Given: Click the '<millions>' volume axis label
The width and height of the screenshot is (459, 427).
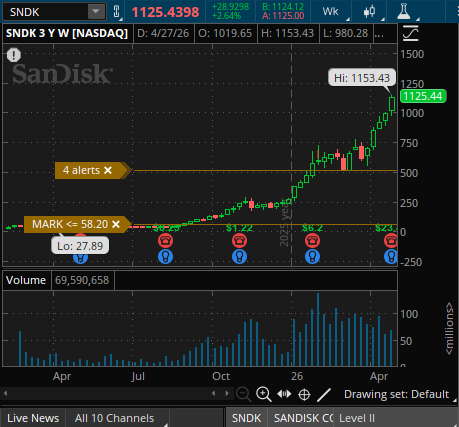Looking at the screenshot, I should [x=449, y=328].
